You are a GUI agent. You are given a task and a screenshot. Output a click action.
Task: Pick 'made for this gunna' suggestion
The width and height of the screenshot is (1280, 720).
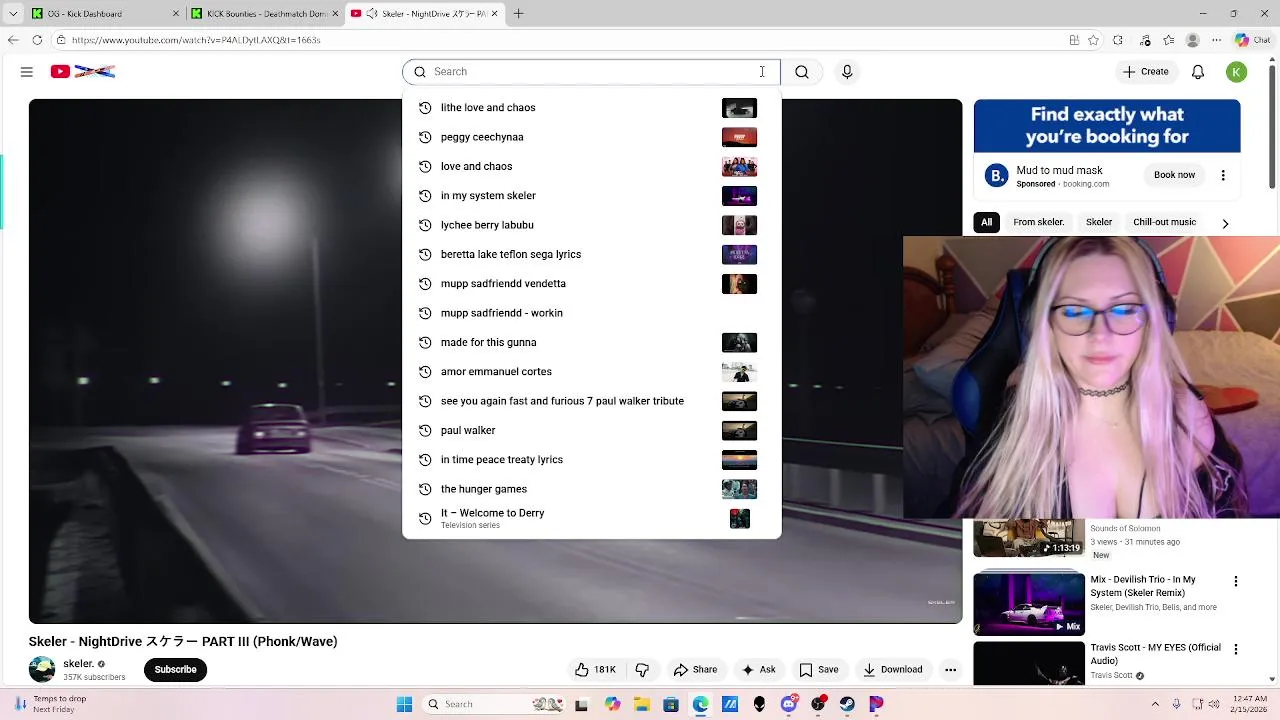point(591,342)
